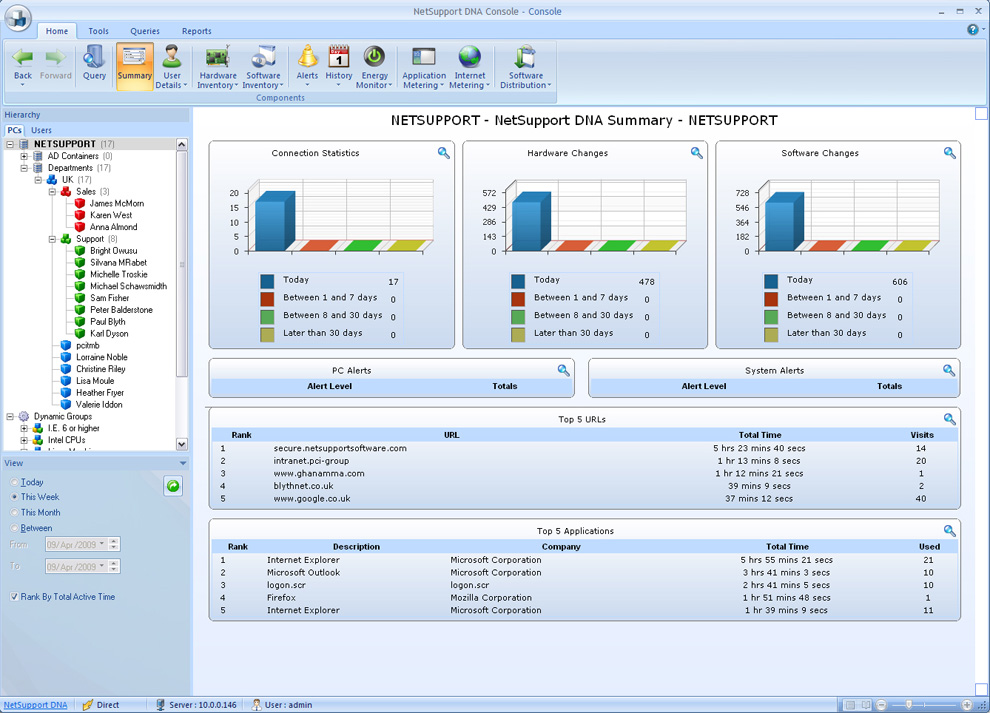Screen dimensions: 990x713
Task: Select James McMorn in the tree
Action: coord(117,203)
